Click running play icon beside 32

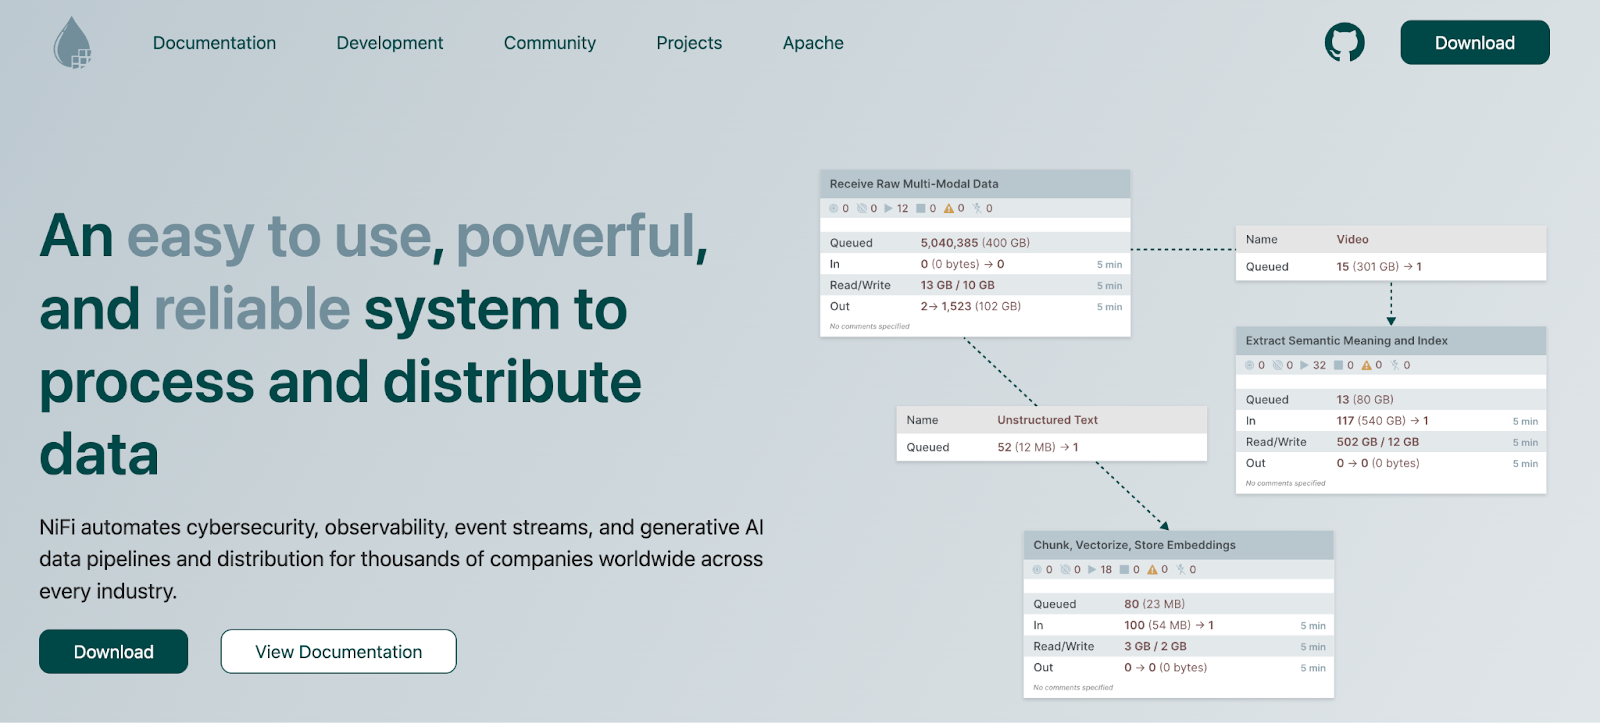click(1304, 365)
